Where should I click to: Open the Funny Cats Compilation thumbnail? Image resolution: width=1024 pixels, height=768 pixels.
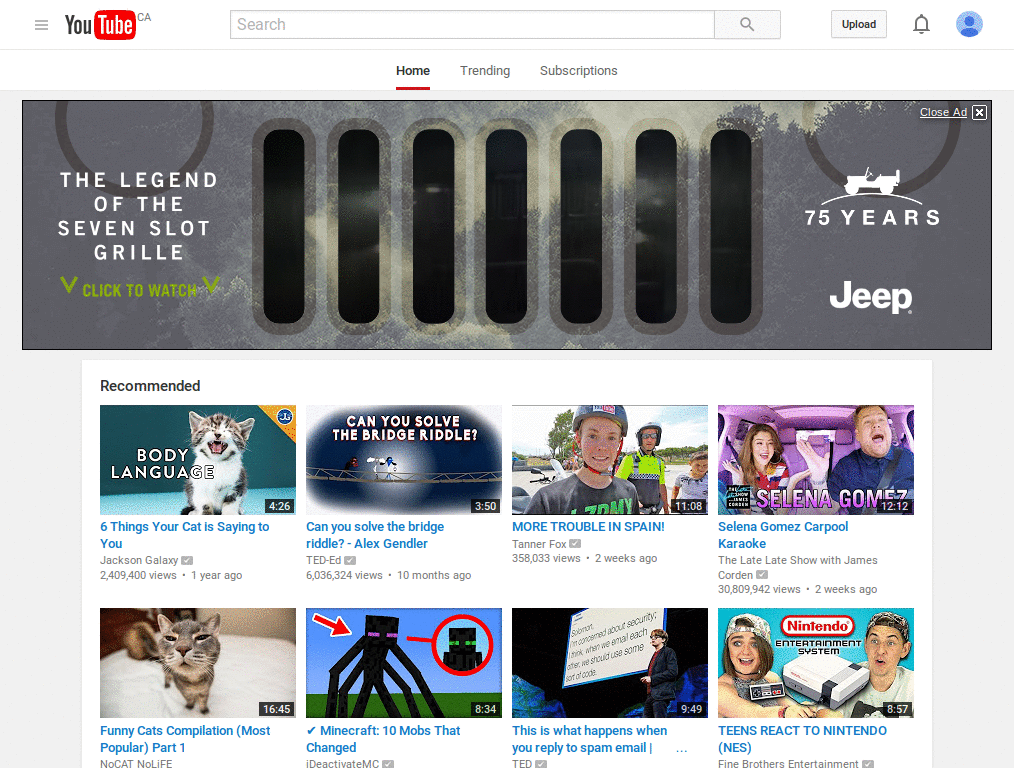(x=198, y=663)
